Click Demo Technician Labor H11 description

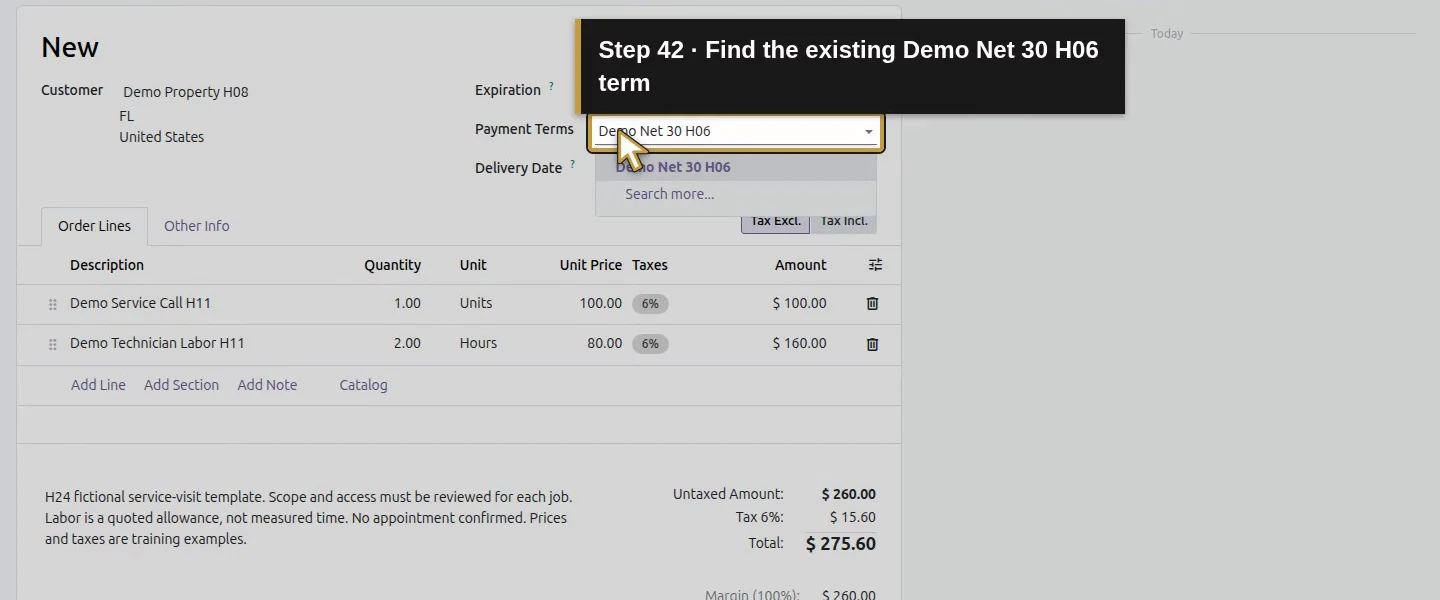(157, 343)
